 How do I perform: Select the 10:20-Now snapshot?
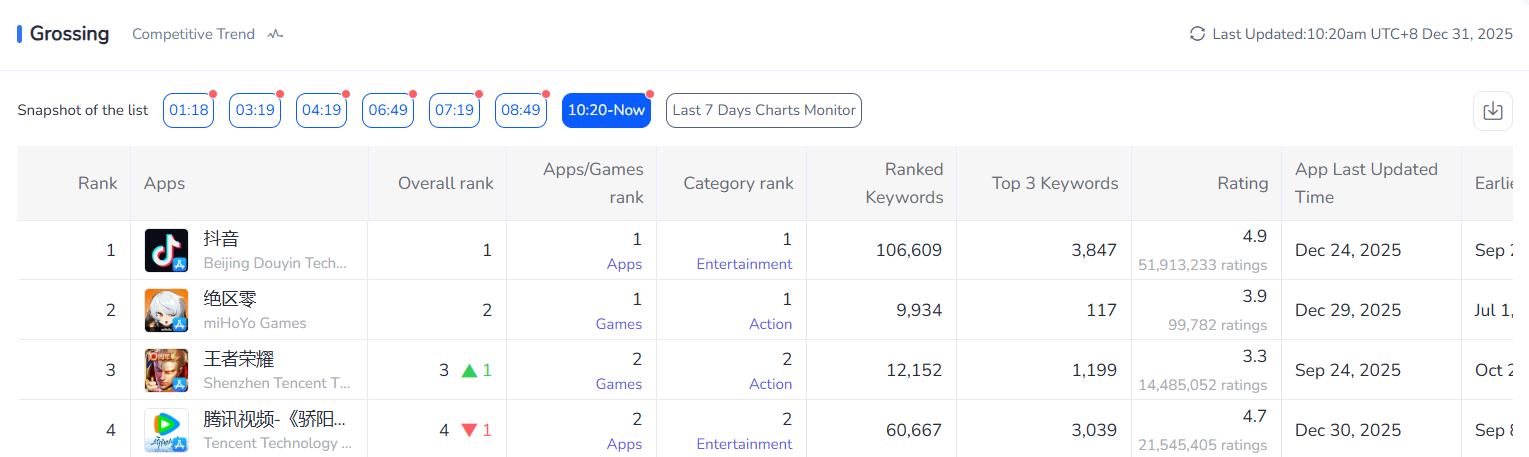(607, 110)
